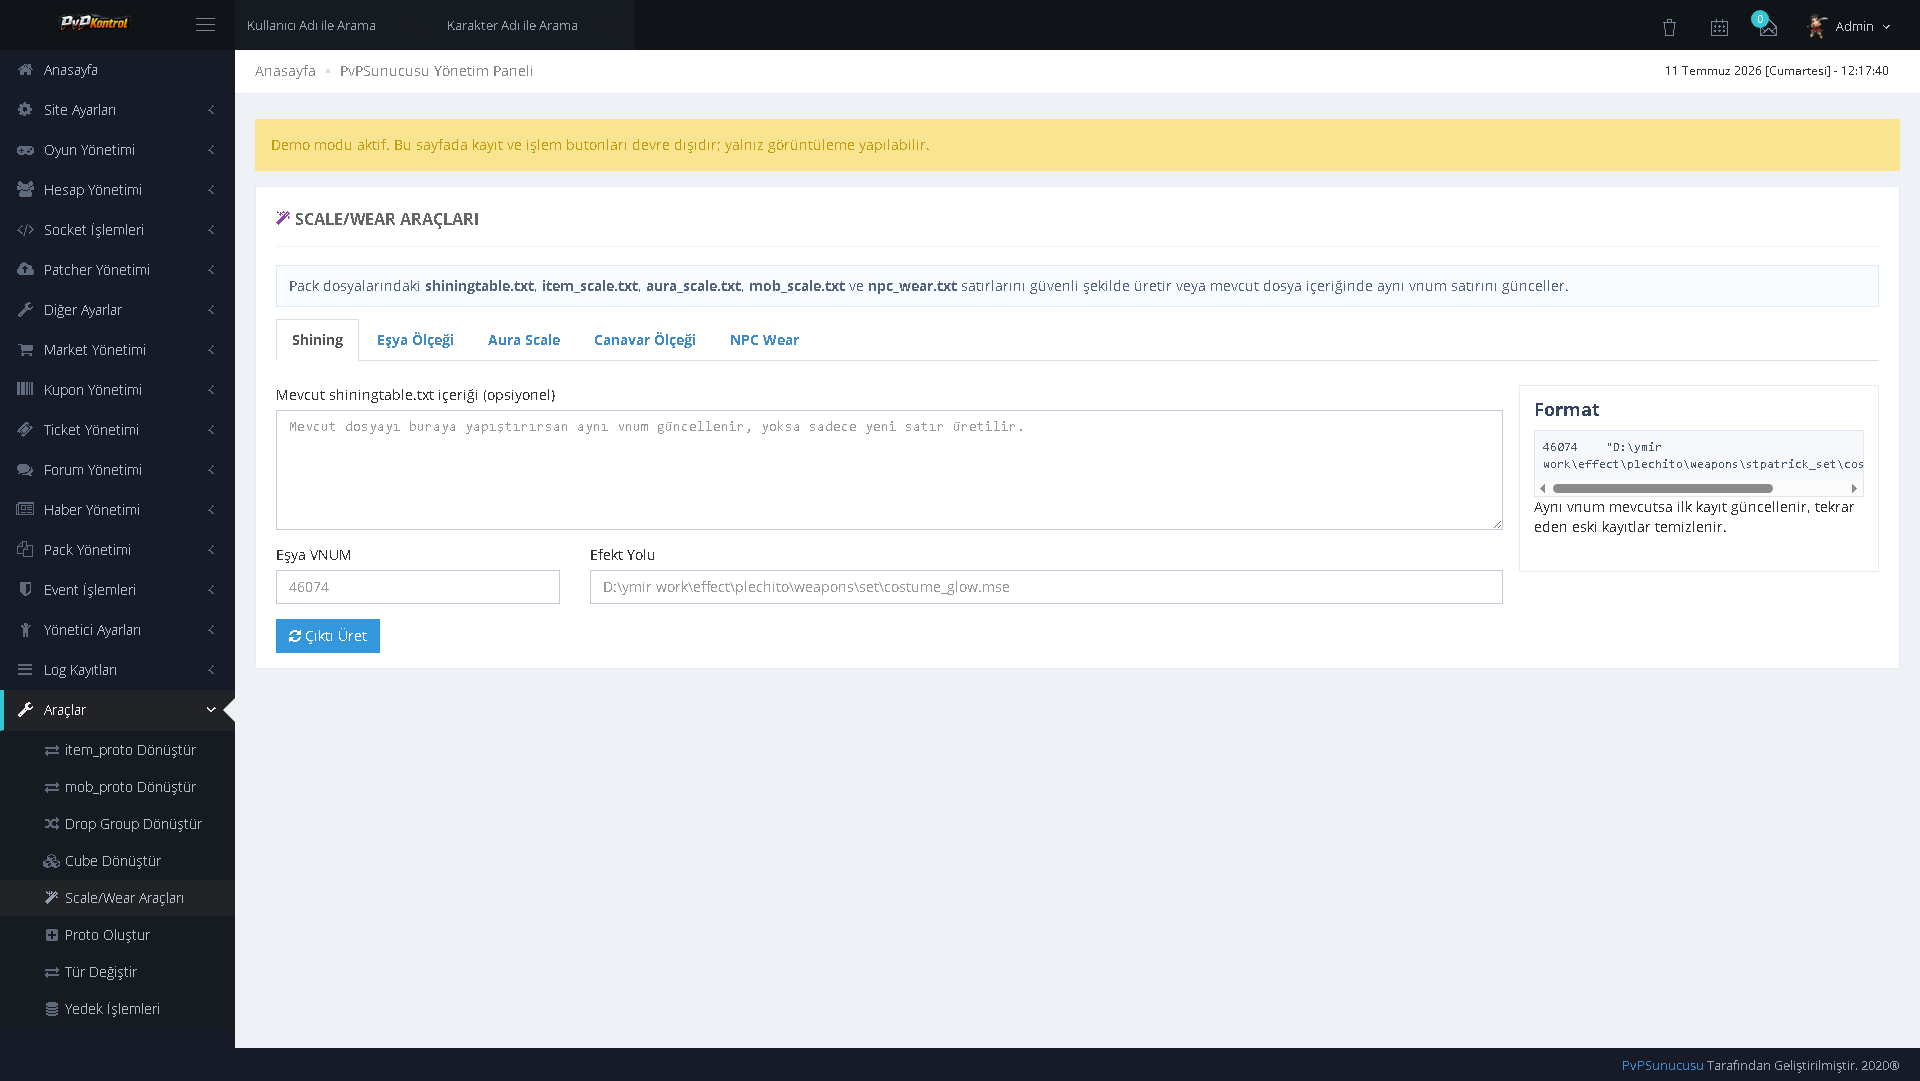
Task: Click the Yönetici Ayarları person icon
Action: coord(25,630)
